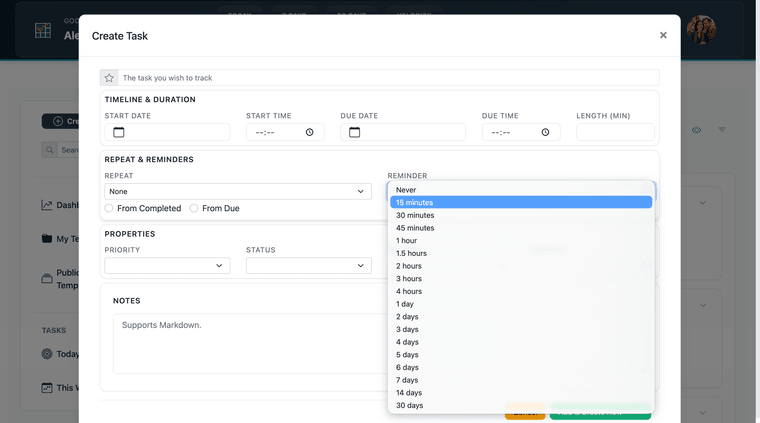Choose 1 hour reminder option
The image size is (760, 423).
click(x=521, y=240)
